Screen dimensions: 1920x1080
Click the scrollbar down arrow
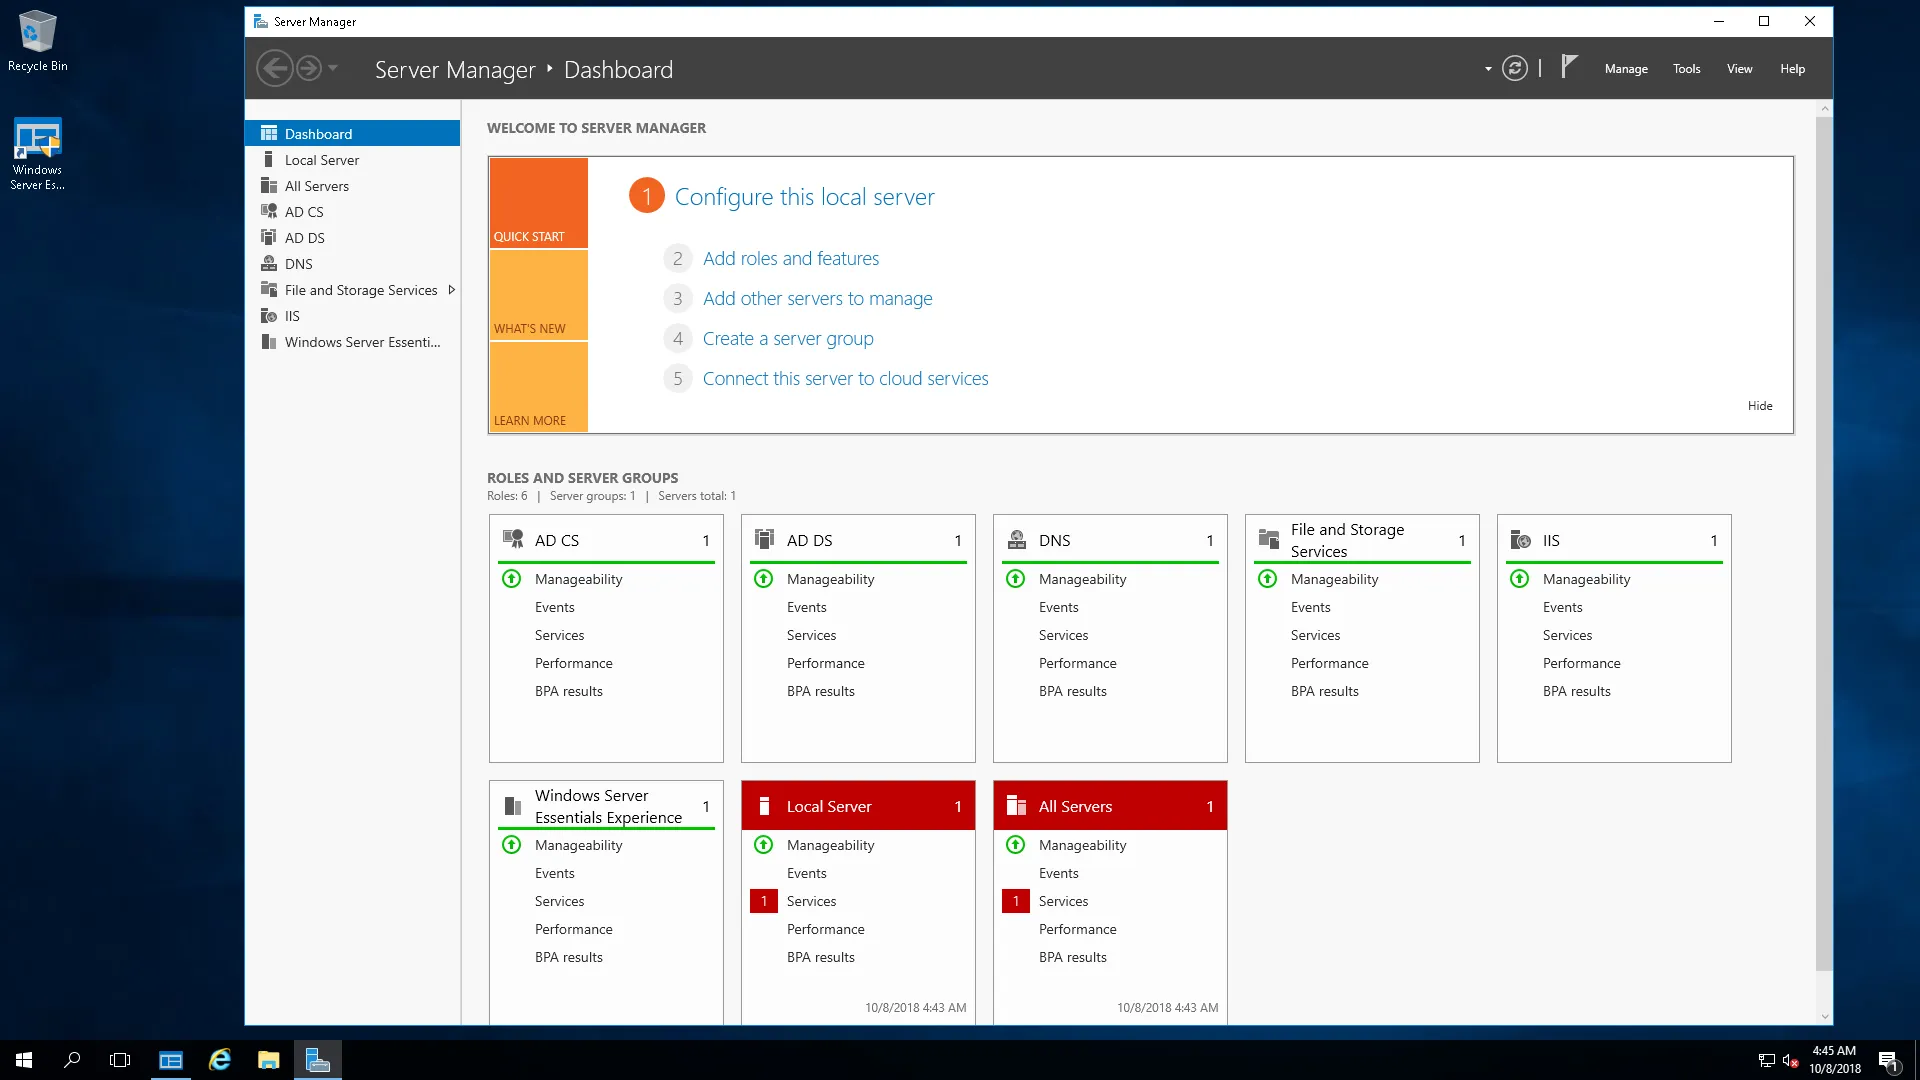1824,1016
